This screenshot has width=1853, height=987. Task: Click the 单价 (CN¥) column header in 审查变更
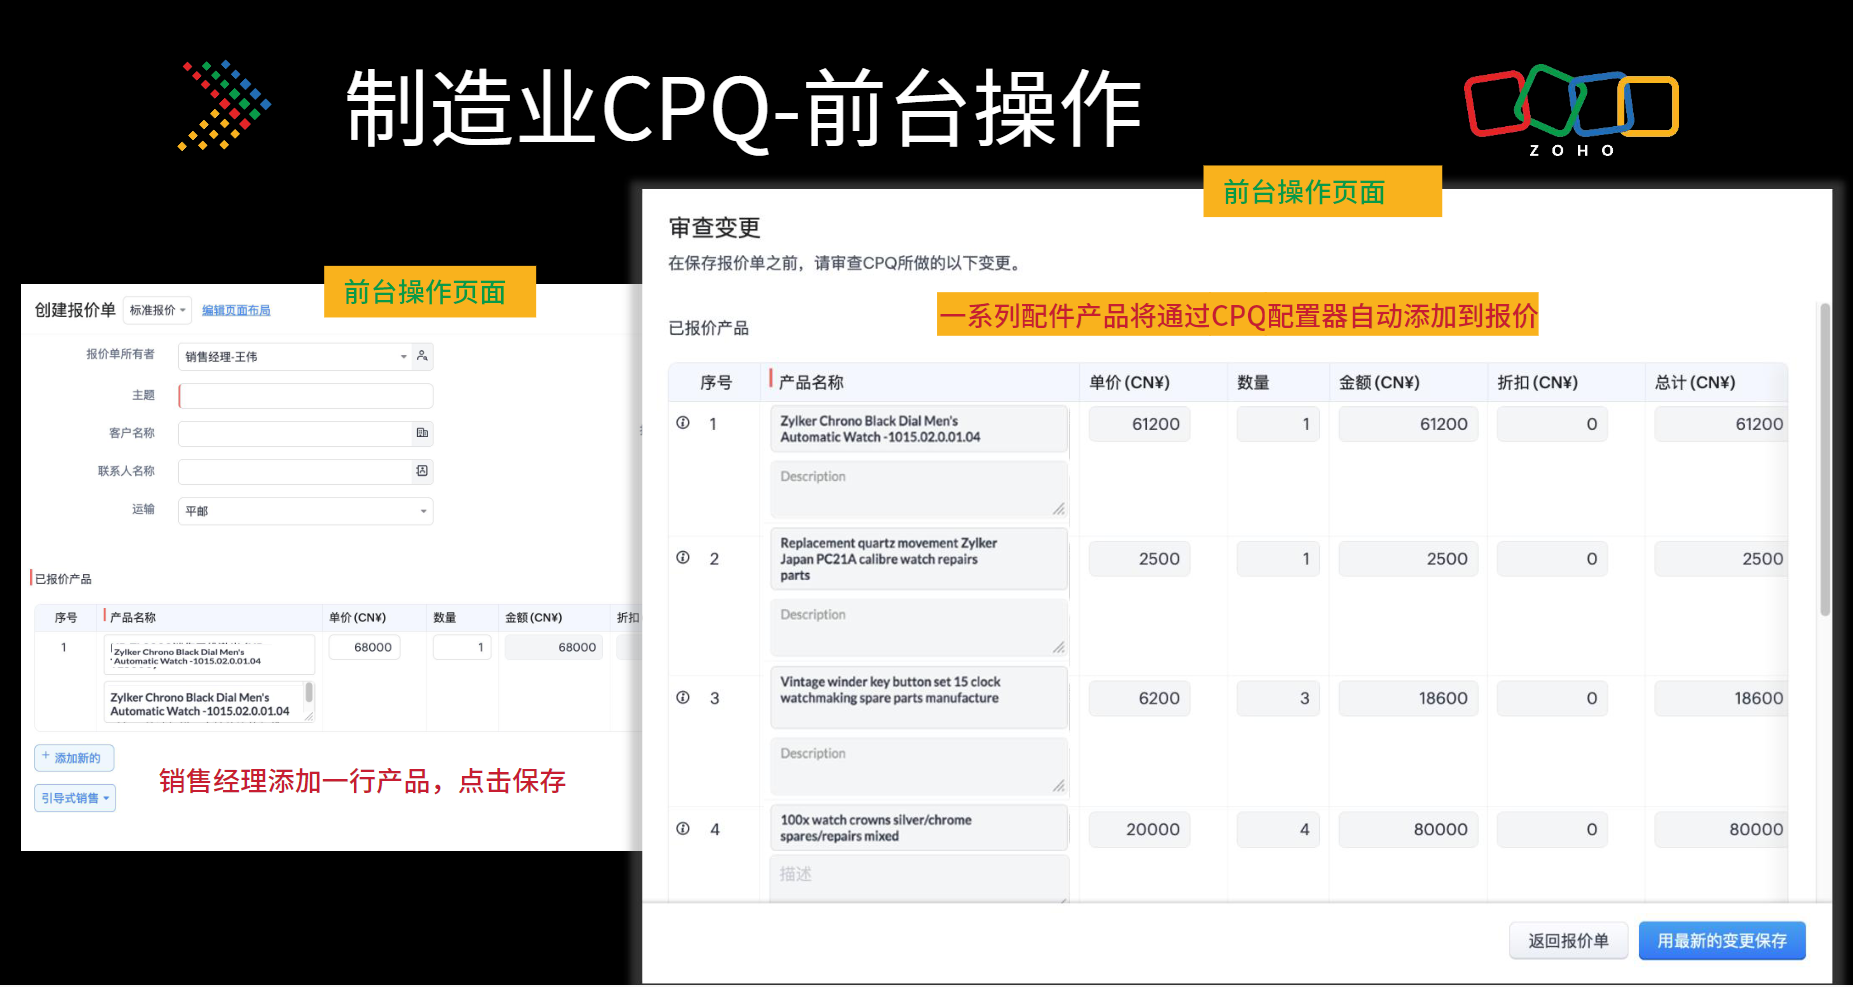1129,382
